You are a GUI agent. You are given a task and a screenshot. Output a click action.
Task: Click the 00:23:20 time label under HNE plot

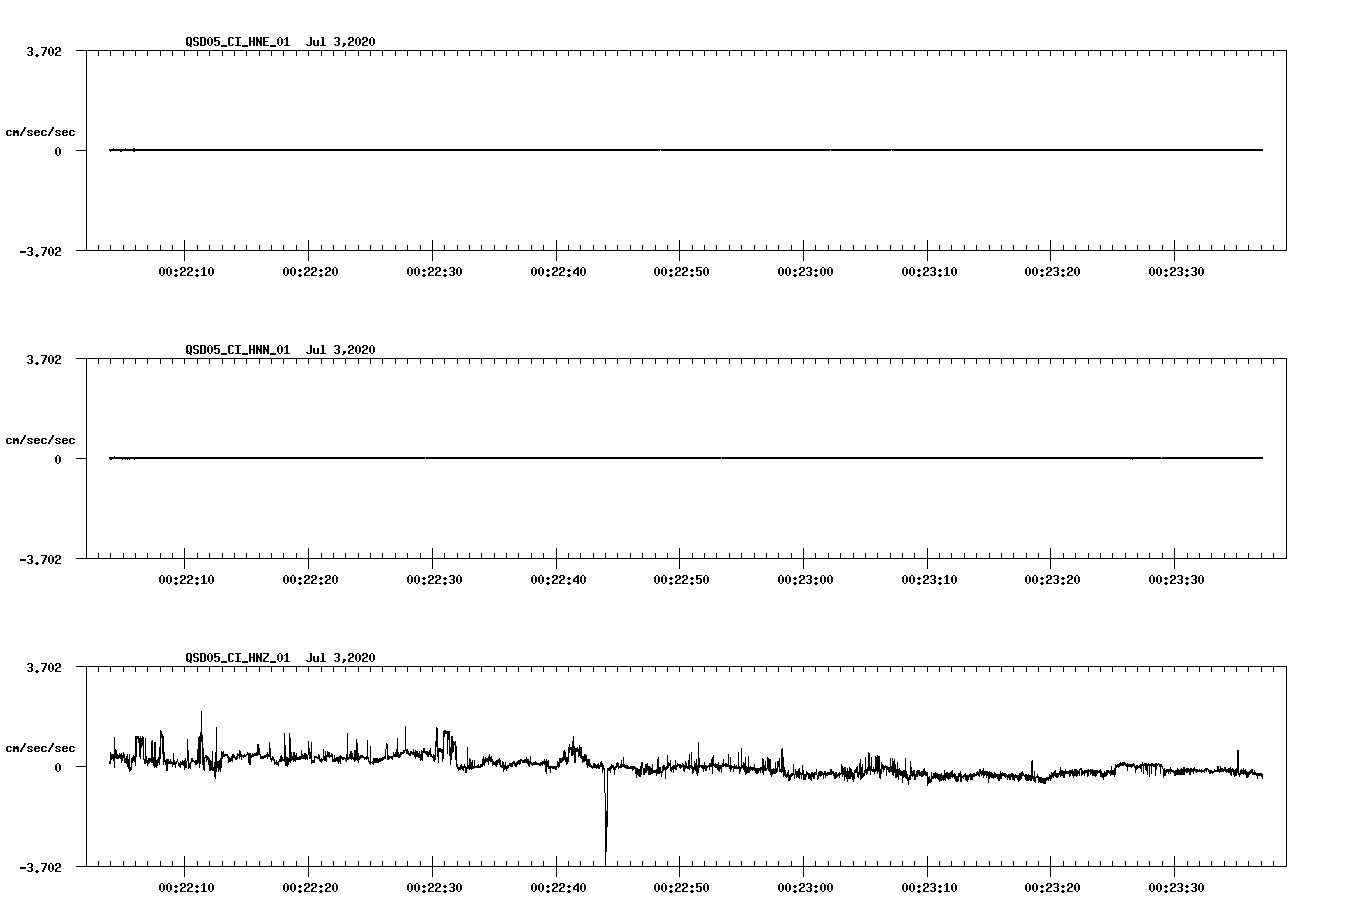[1052, 272]
